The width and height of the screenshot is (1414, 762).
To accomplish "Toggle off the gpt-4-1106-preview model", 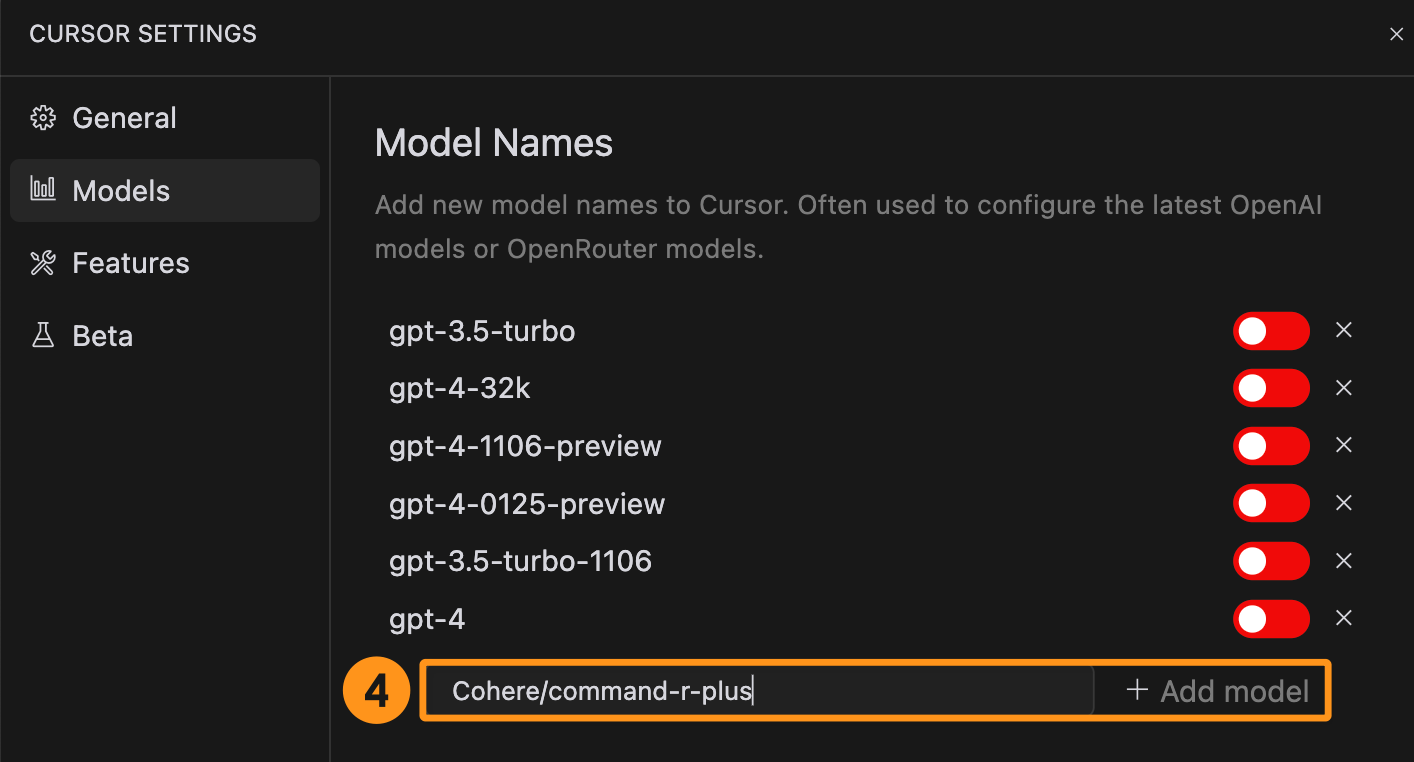I will 1271,446.
